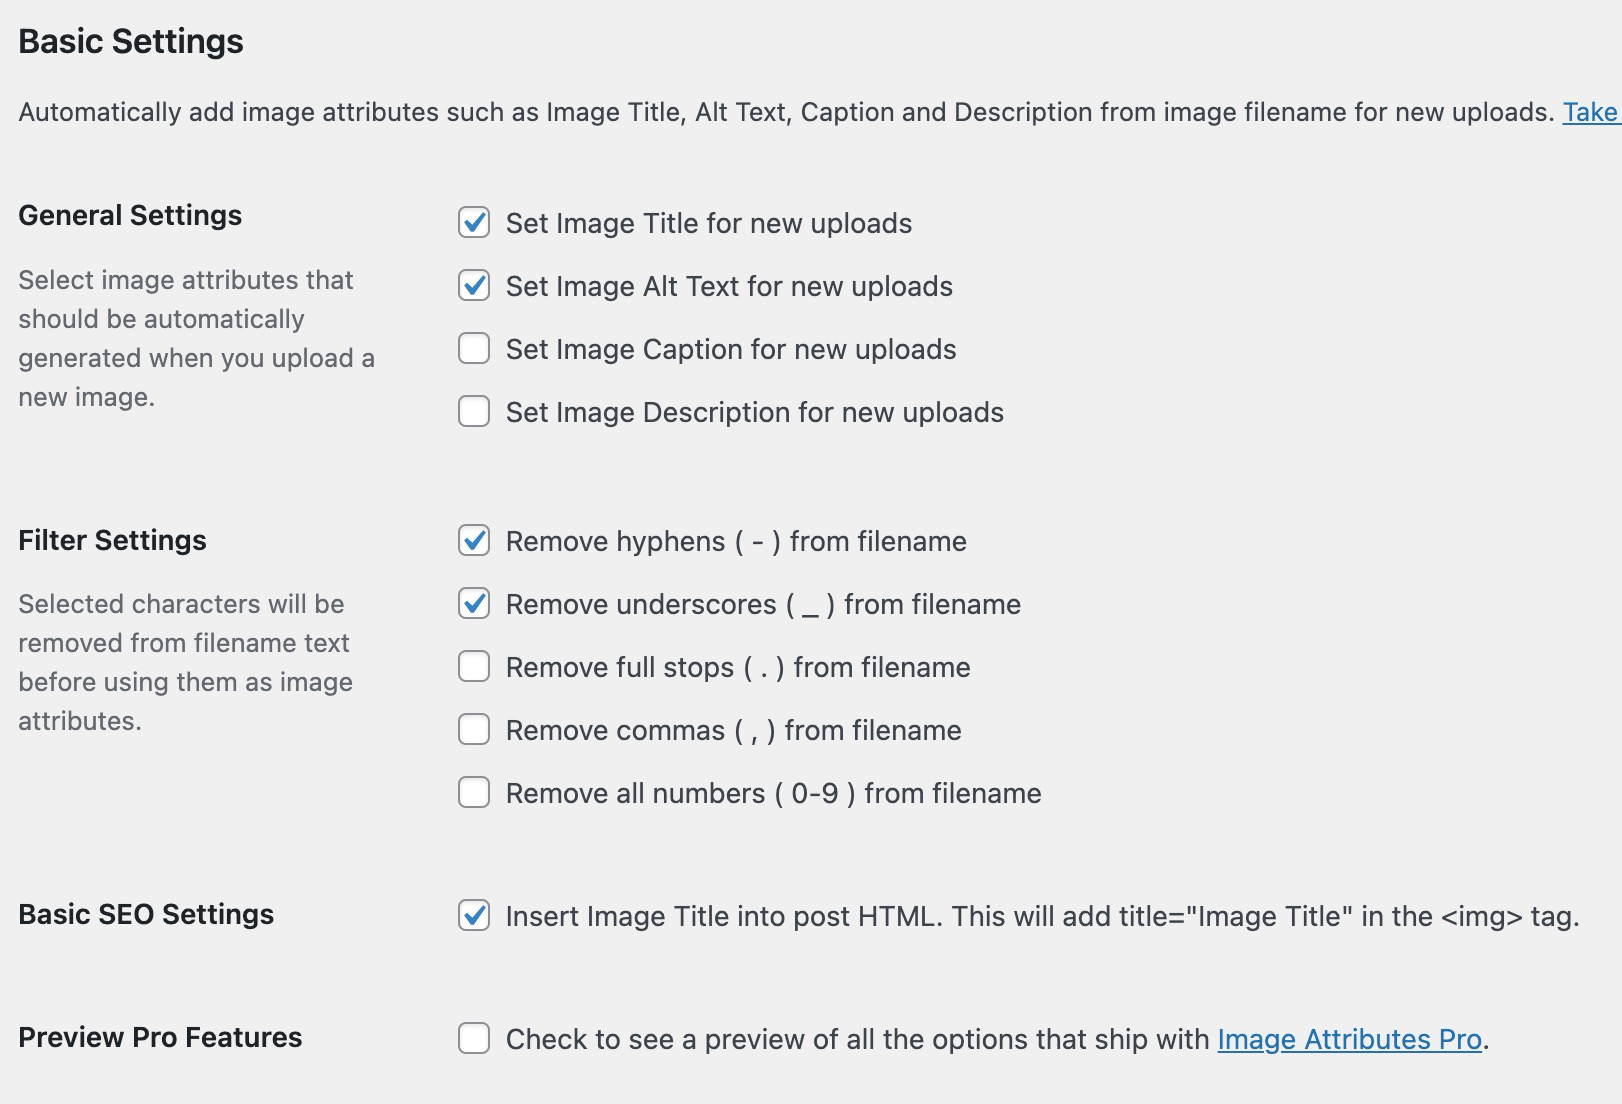Tick the Remove all numbers from filename checkbox
Screen dimensions: 1622x1104
click(x=474, y=792)
